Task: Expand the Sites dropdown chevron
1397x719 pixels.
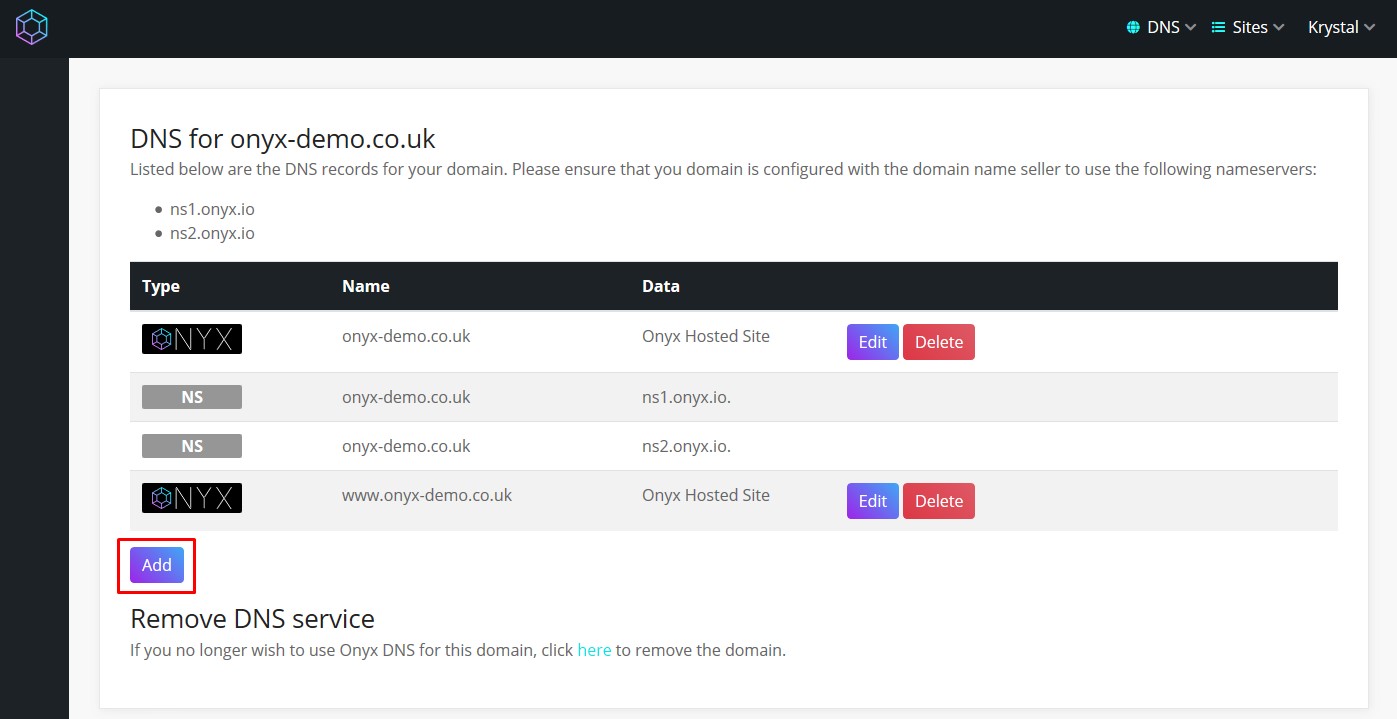Action: point(1278,28)
